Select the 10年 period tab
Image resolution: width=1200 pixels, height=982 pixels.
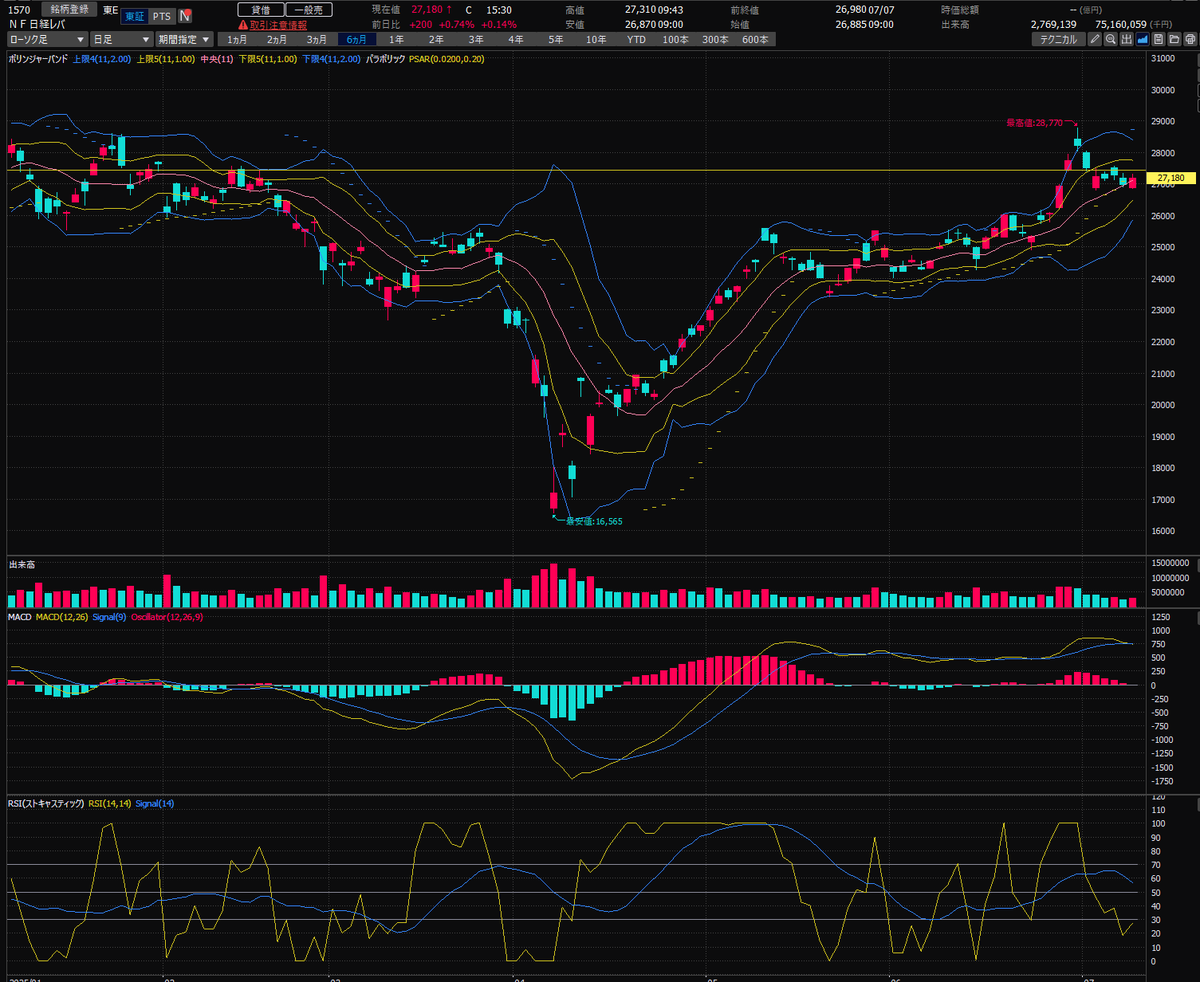[595, 39]
